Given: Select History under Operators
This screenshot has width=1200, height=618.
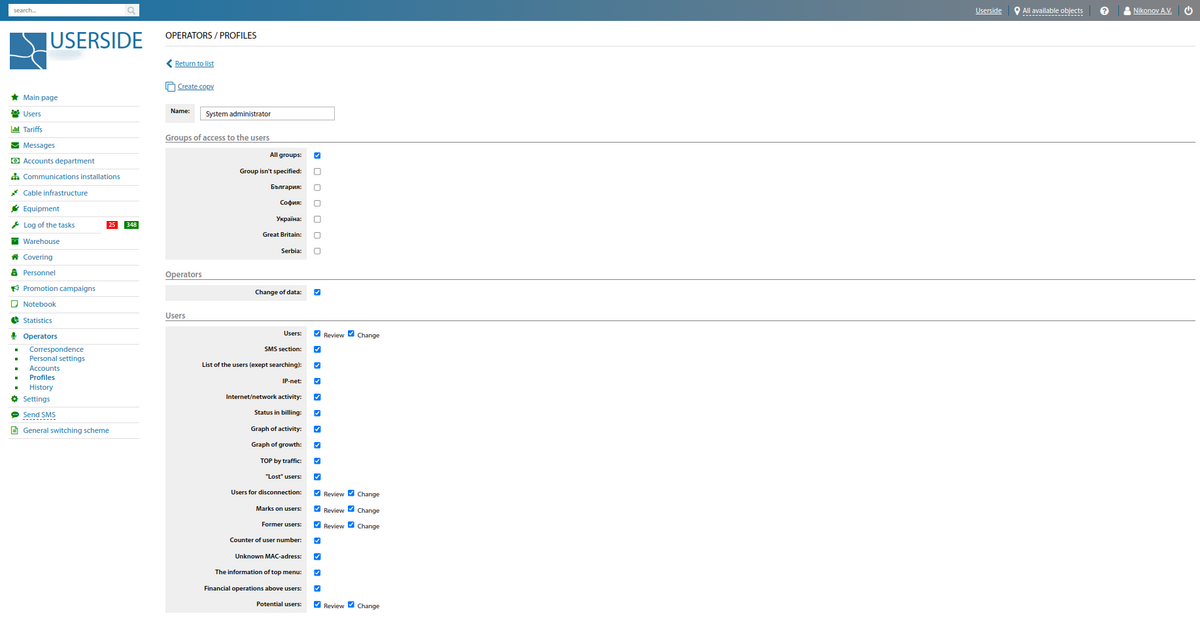Looking at the screenshot, I should tap(40, 387).
